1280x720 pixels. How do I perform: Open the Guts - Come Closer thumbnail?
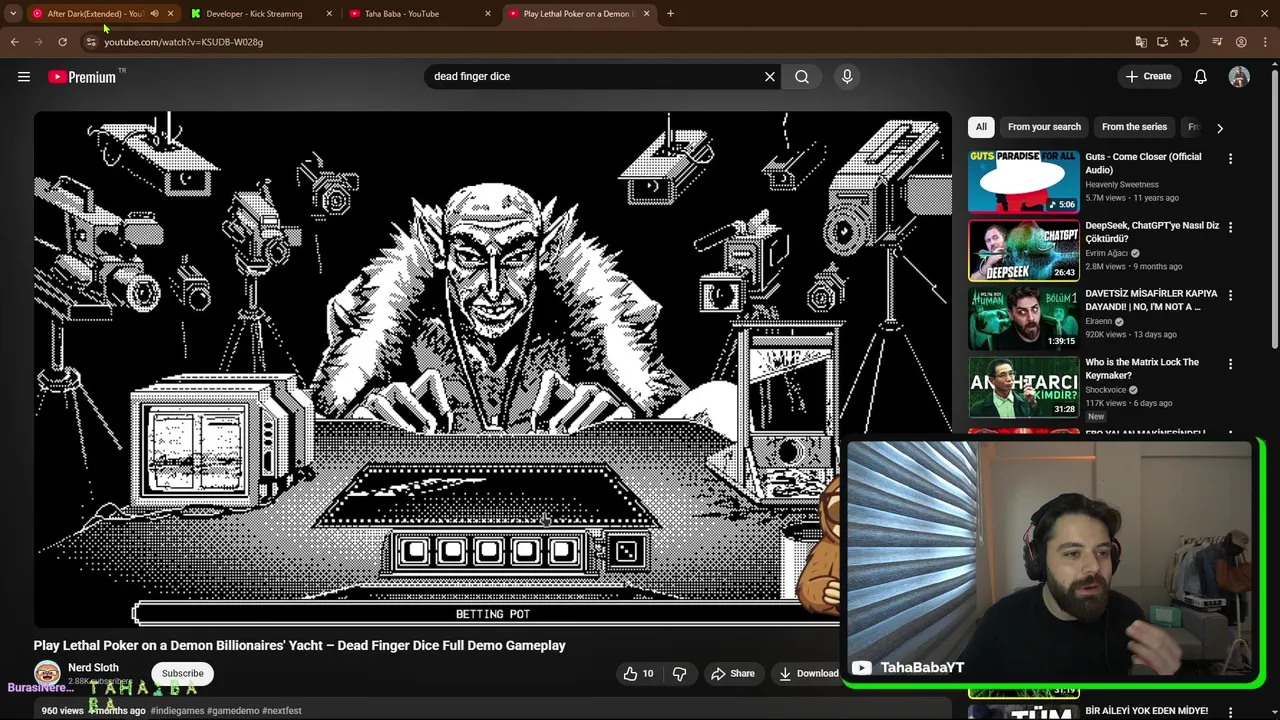[1023, 181]
